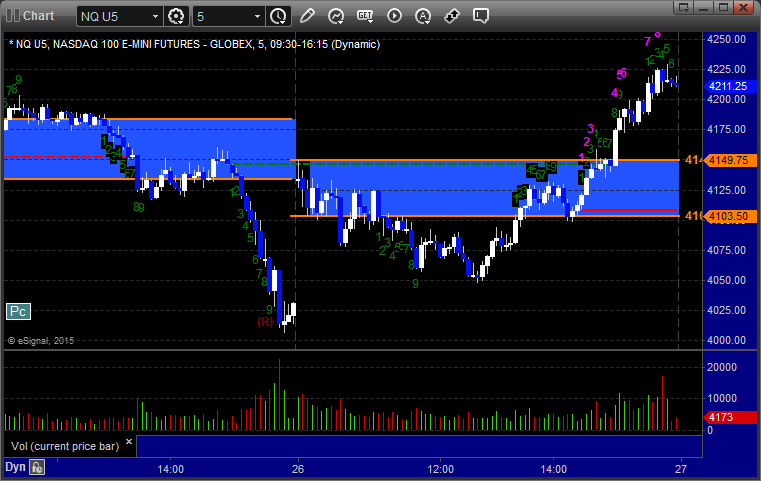Click the 4000.00 price axis label
761x481 pixels.
(x=727, y=340)
